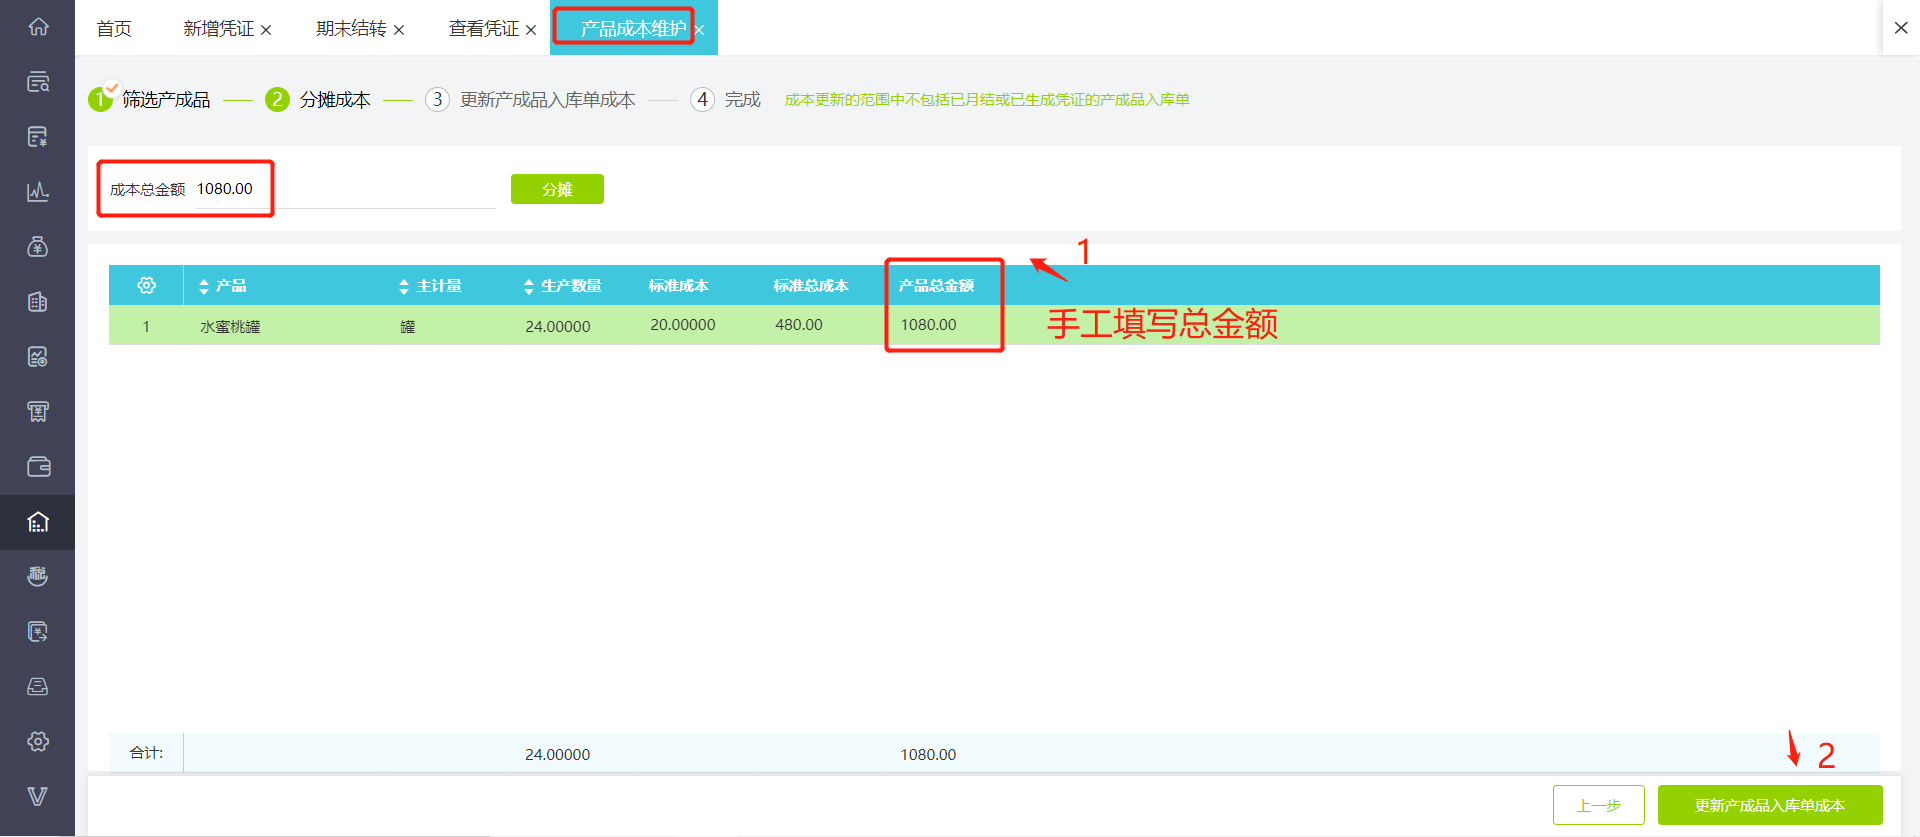Open the home icon in sidebar

point(38,27)
